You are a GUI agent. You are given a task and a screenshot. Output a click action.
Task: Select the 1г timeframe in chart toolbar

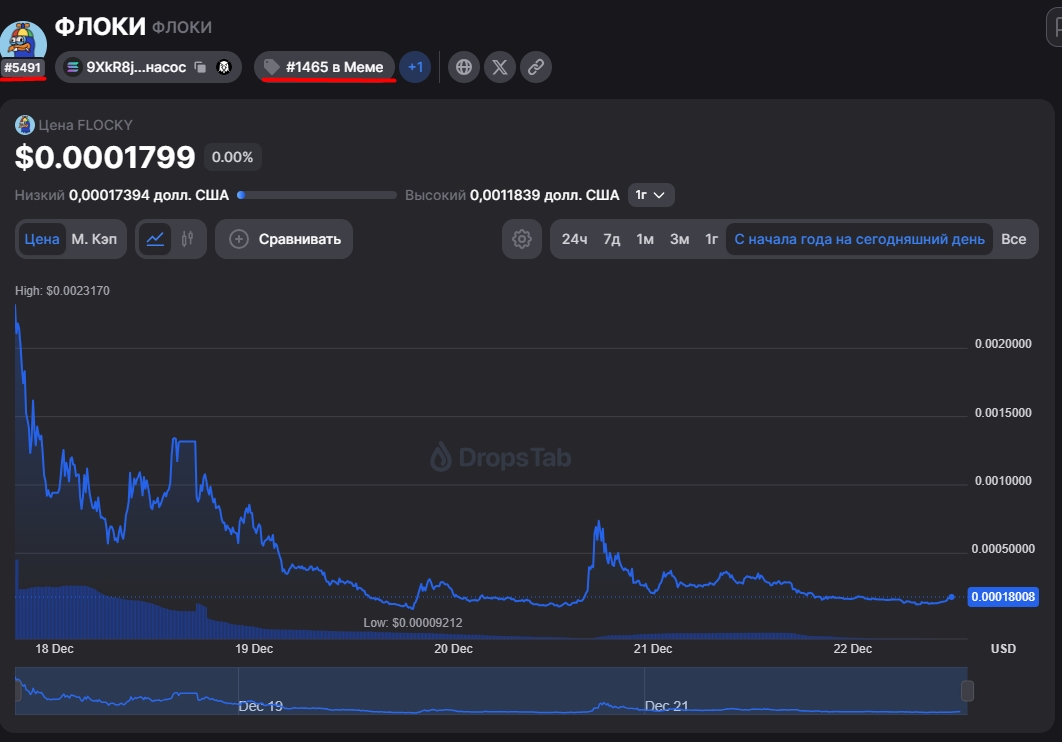(711, 239)
